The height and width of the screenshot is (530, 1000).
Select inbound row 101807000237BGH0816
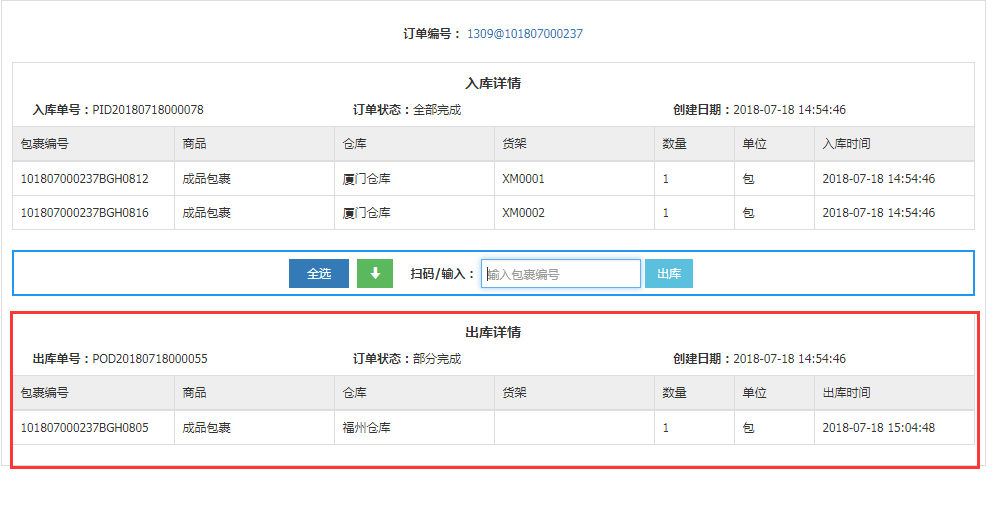tap(85, 213)
